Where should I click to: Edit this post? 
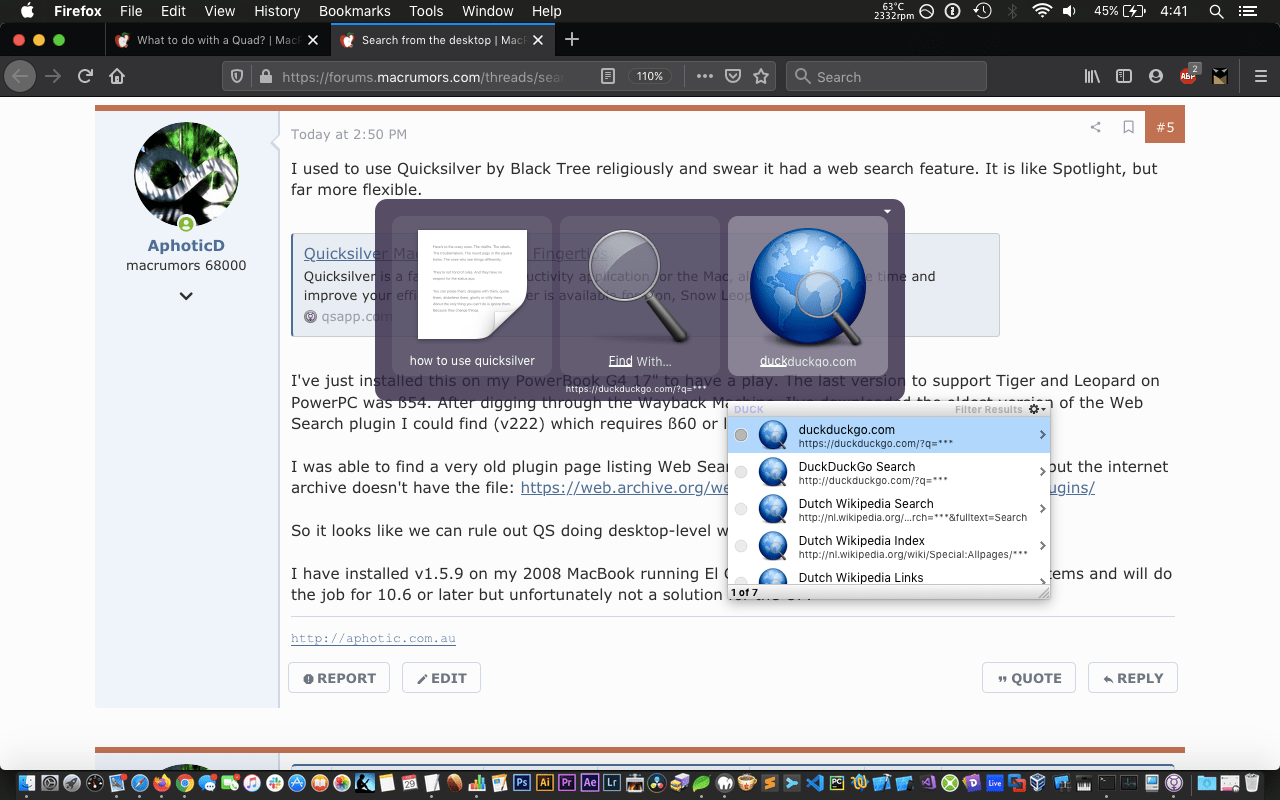(x=442, y=678)
